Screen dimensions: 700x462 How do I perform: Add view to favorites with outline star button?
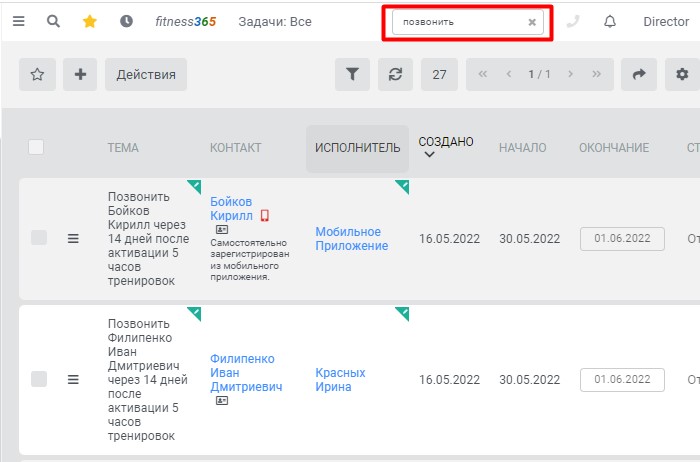[x=38, y=75]
